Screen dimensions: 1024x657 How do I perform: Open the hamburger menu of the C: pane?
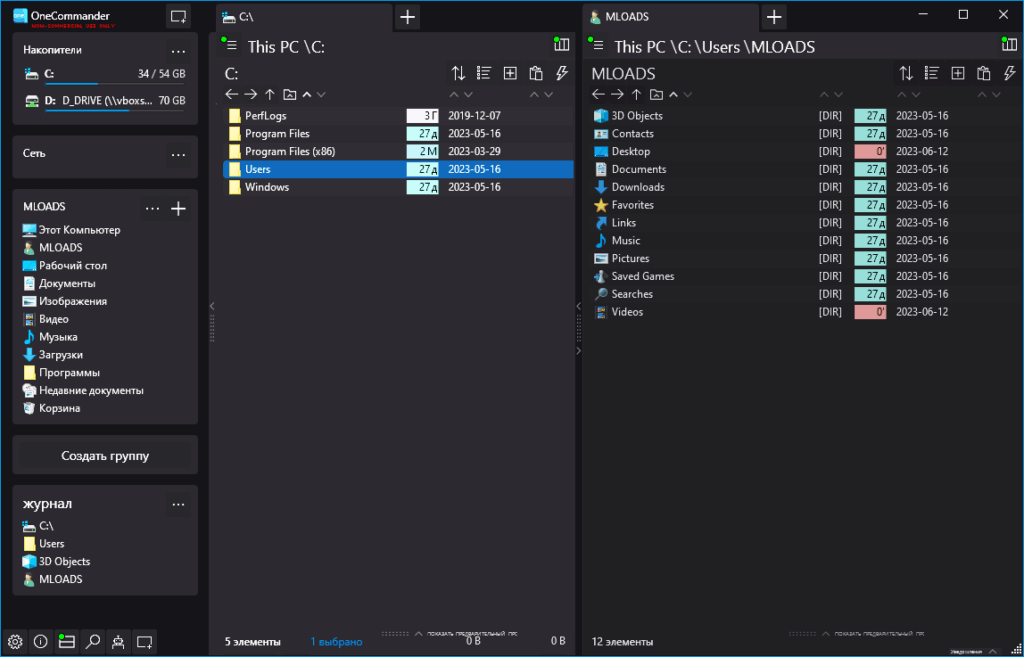[230, 46]
